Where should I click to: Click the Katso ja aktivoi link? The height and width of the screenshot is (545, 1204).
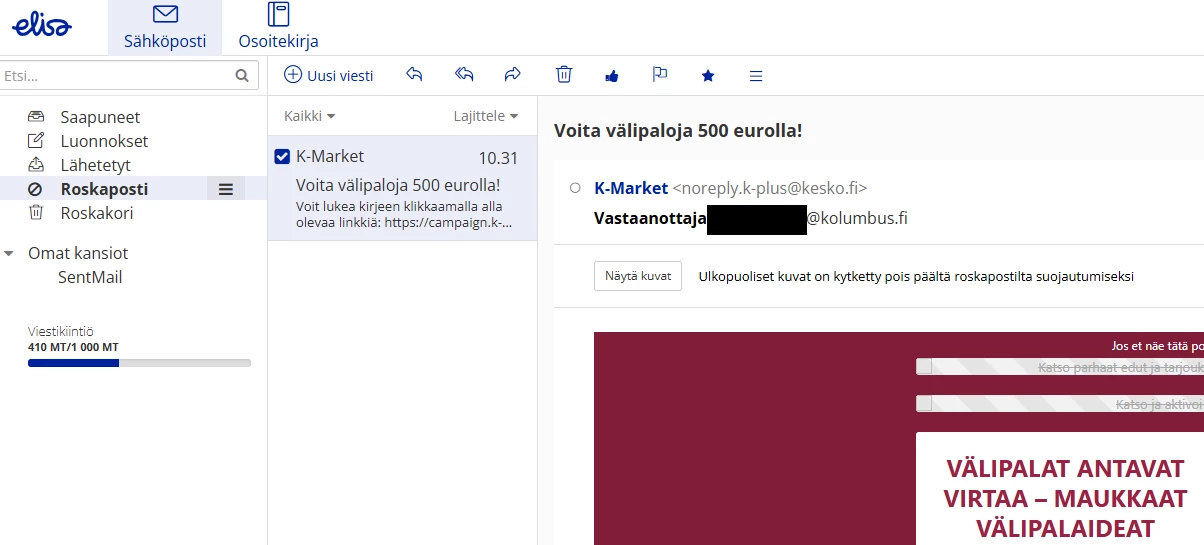click(1158, 404)
